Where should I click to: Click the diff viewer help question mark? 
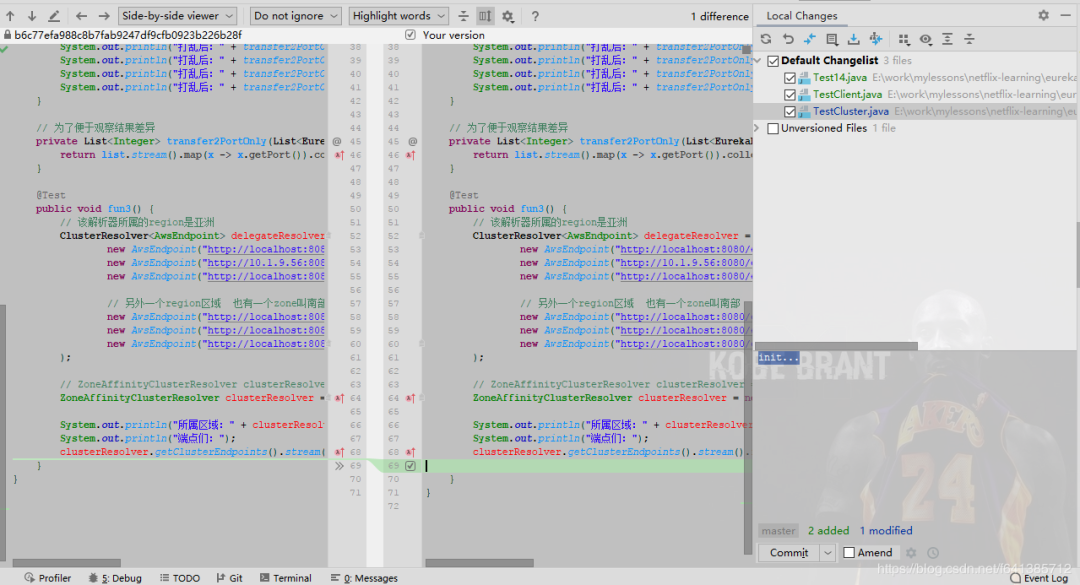pos(535,16)
